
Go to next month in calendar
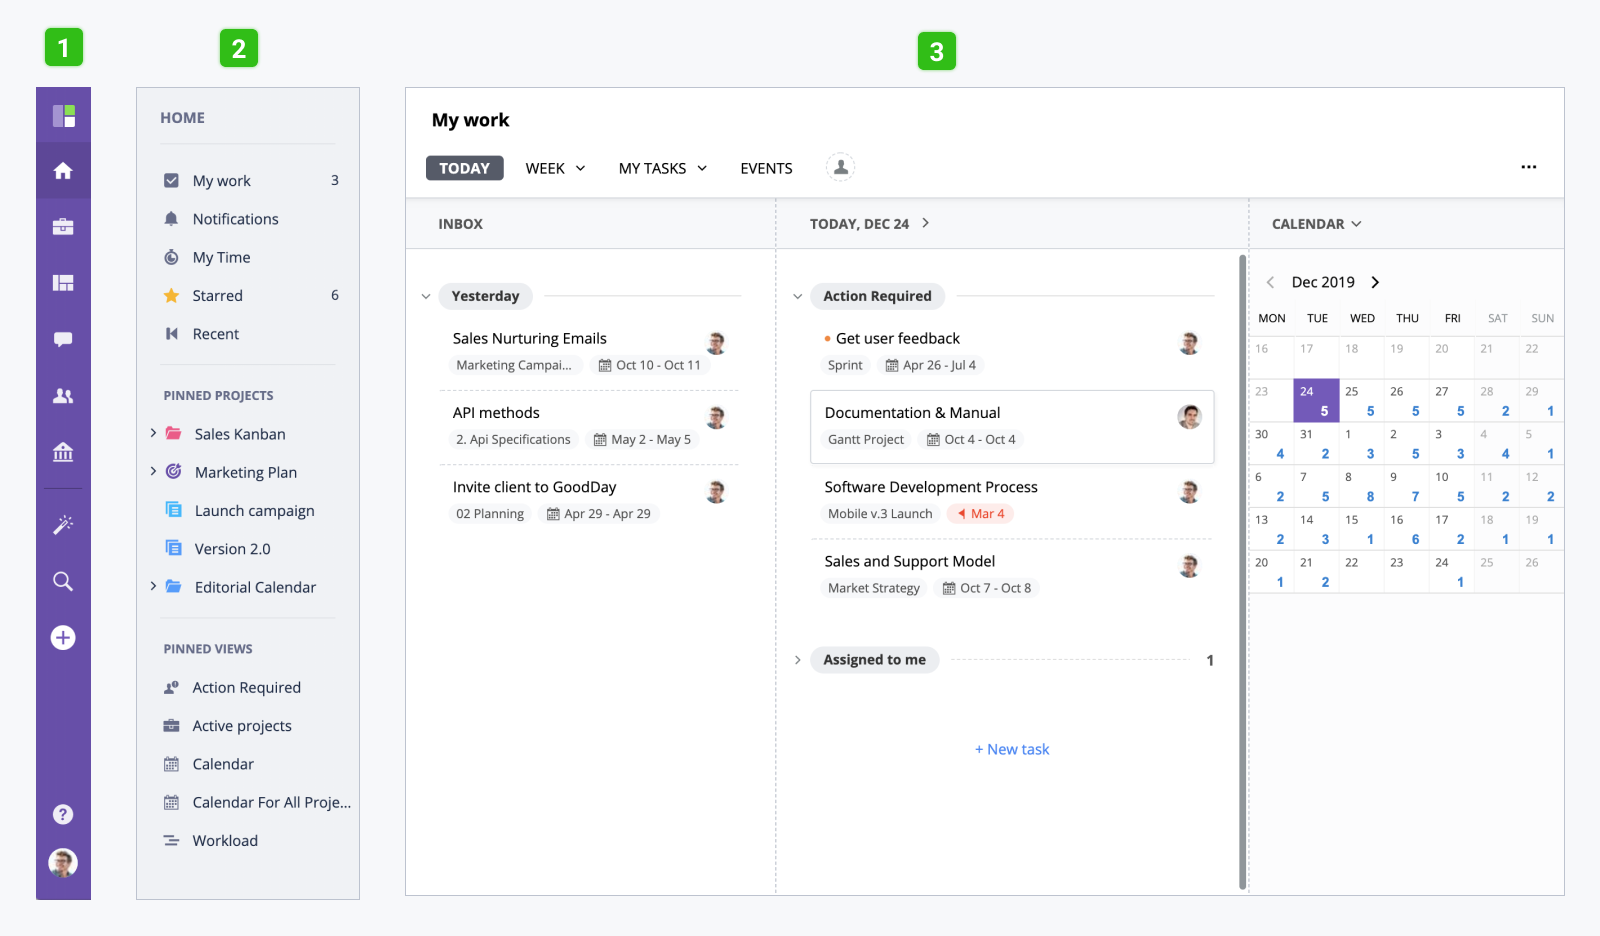coord(1375,282)
